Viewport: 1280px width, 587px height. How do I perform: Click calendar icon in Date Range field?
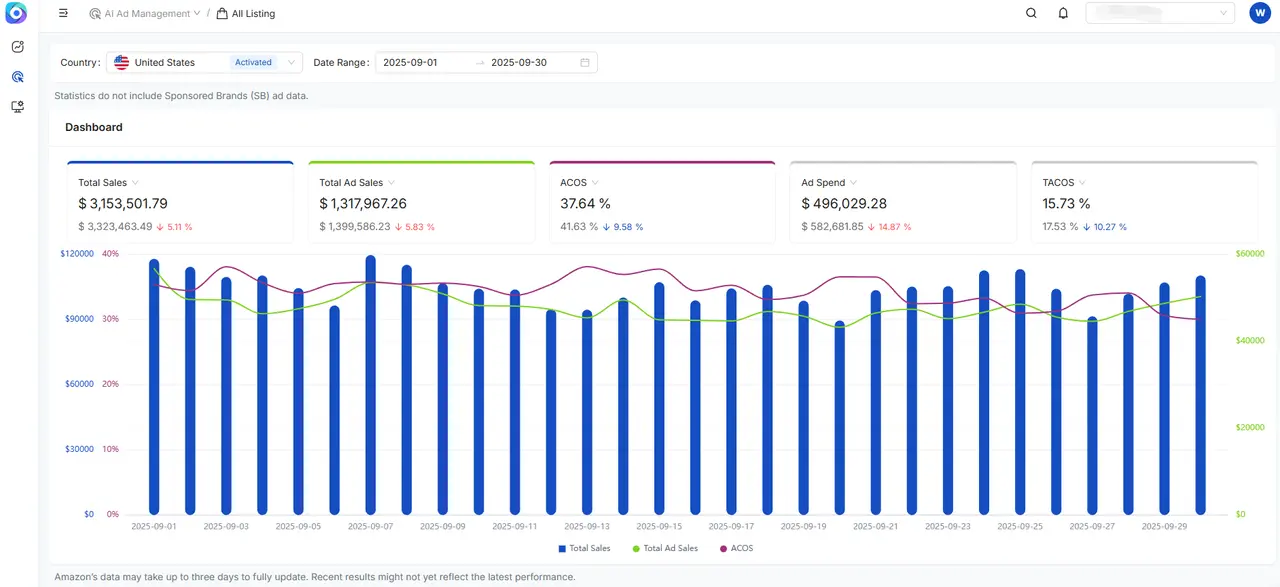[x=585, y=62]
